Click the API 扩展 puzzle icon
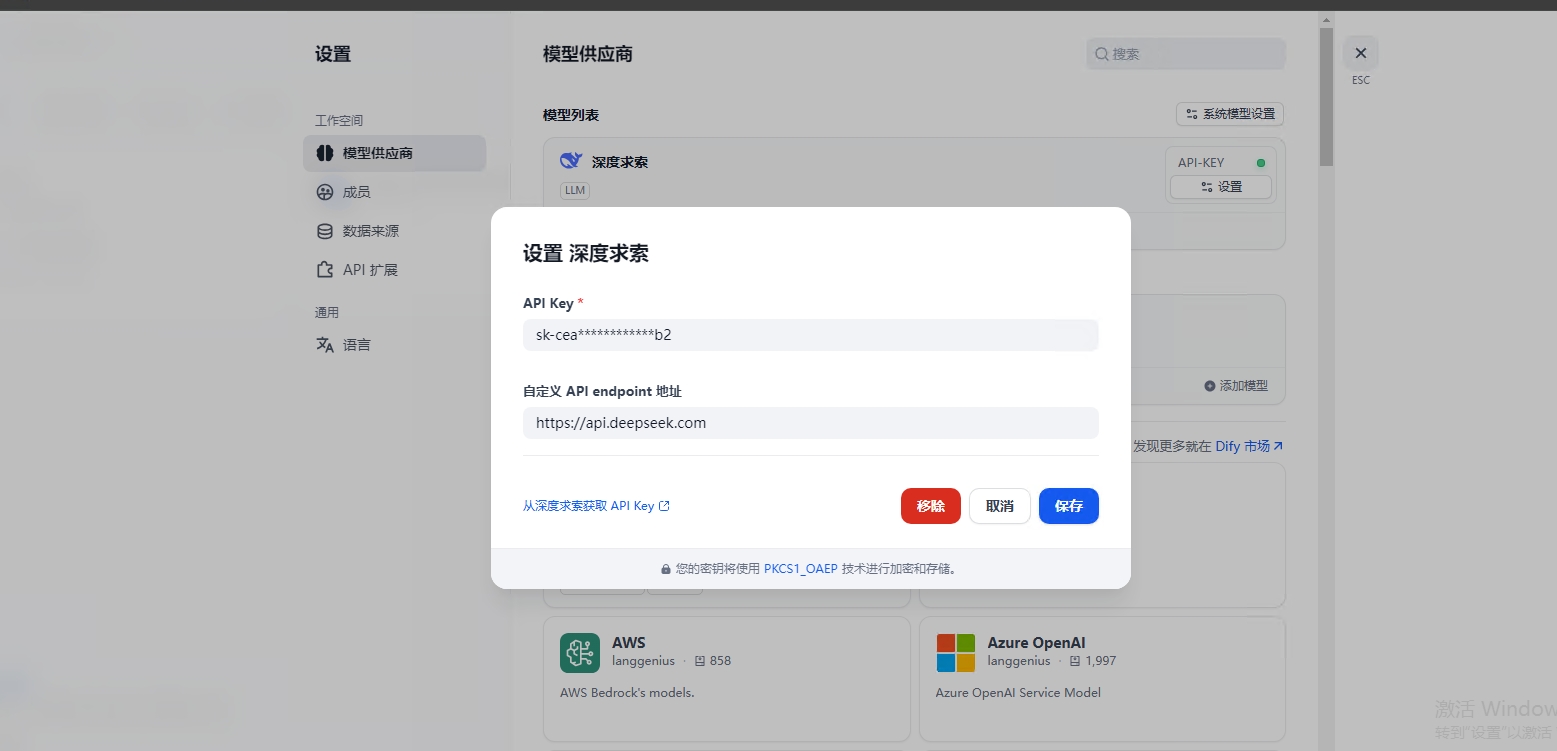 [x=325, y=270]
